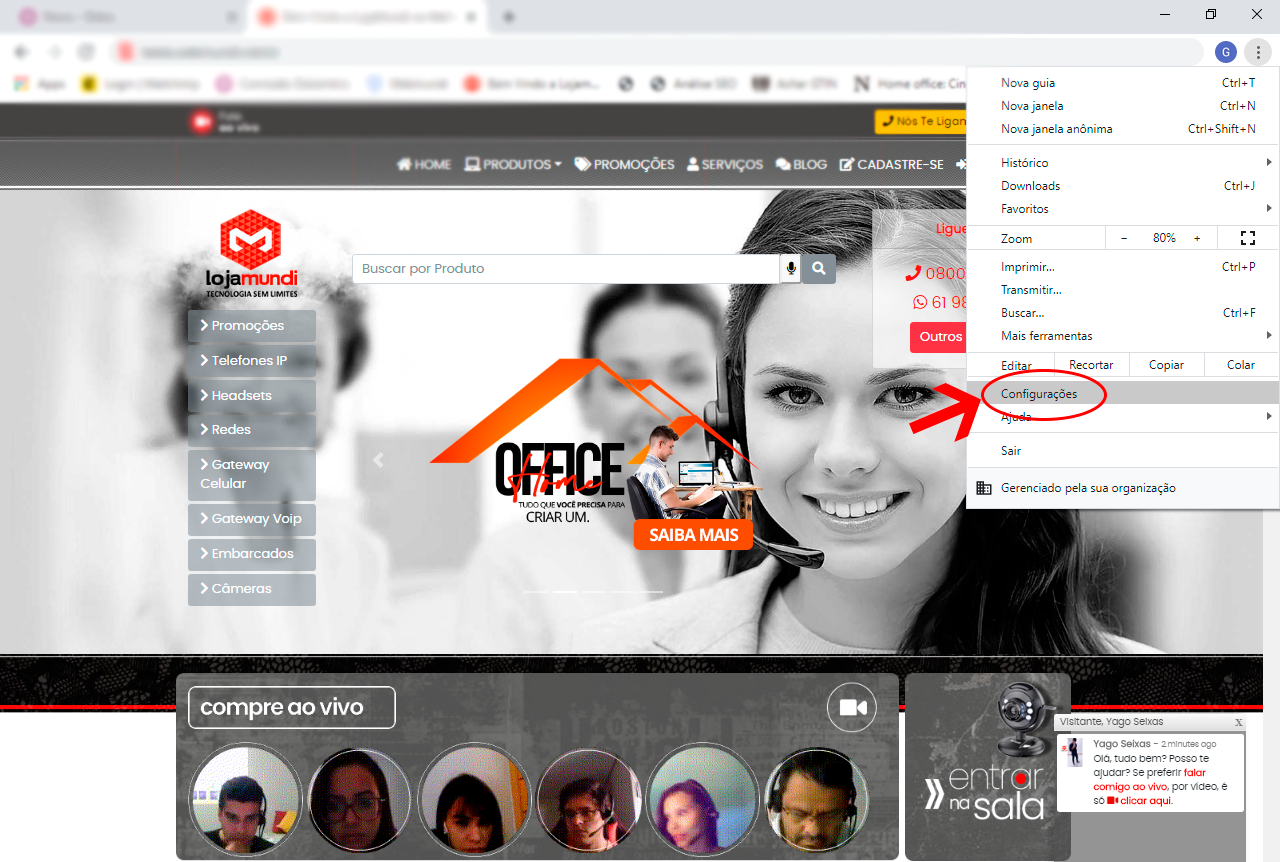Click the SAIBA MAIS banner button
Screen dimensions: 1280x862
point(693,535)
